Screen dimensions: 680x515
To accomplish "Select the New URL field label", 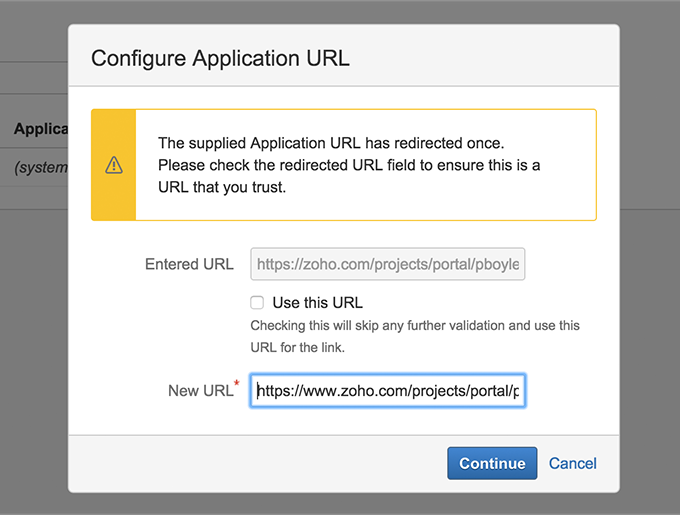I will 199,391.
